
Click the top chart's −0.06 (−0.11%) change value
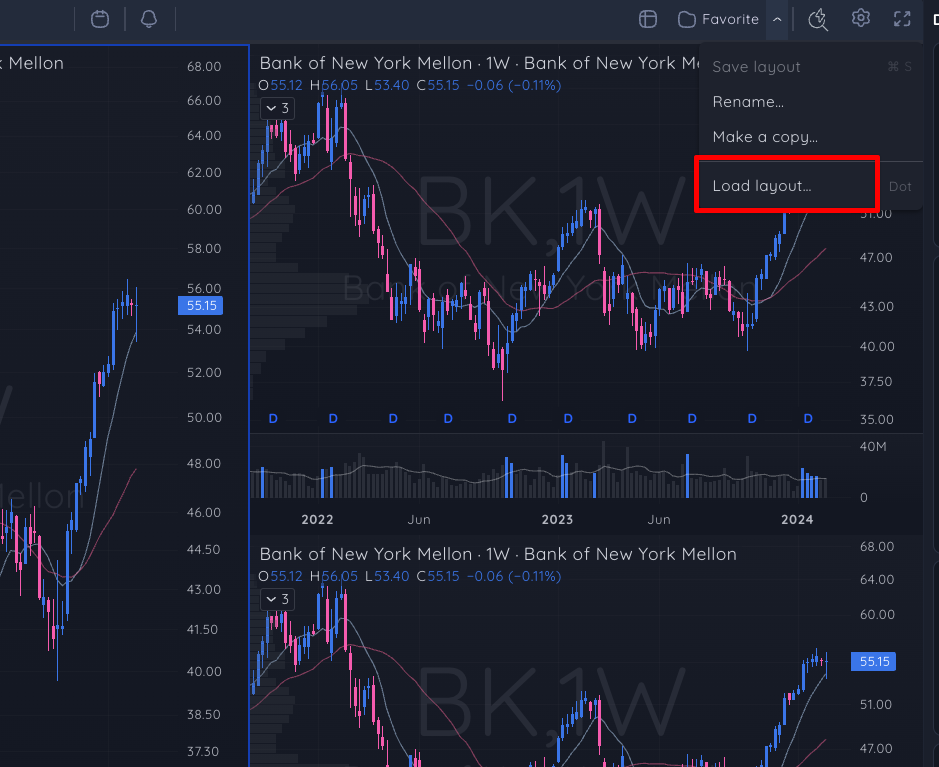pos(514,86)
